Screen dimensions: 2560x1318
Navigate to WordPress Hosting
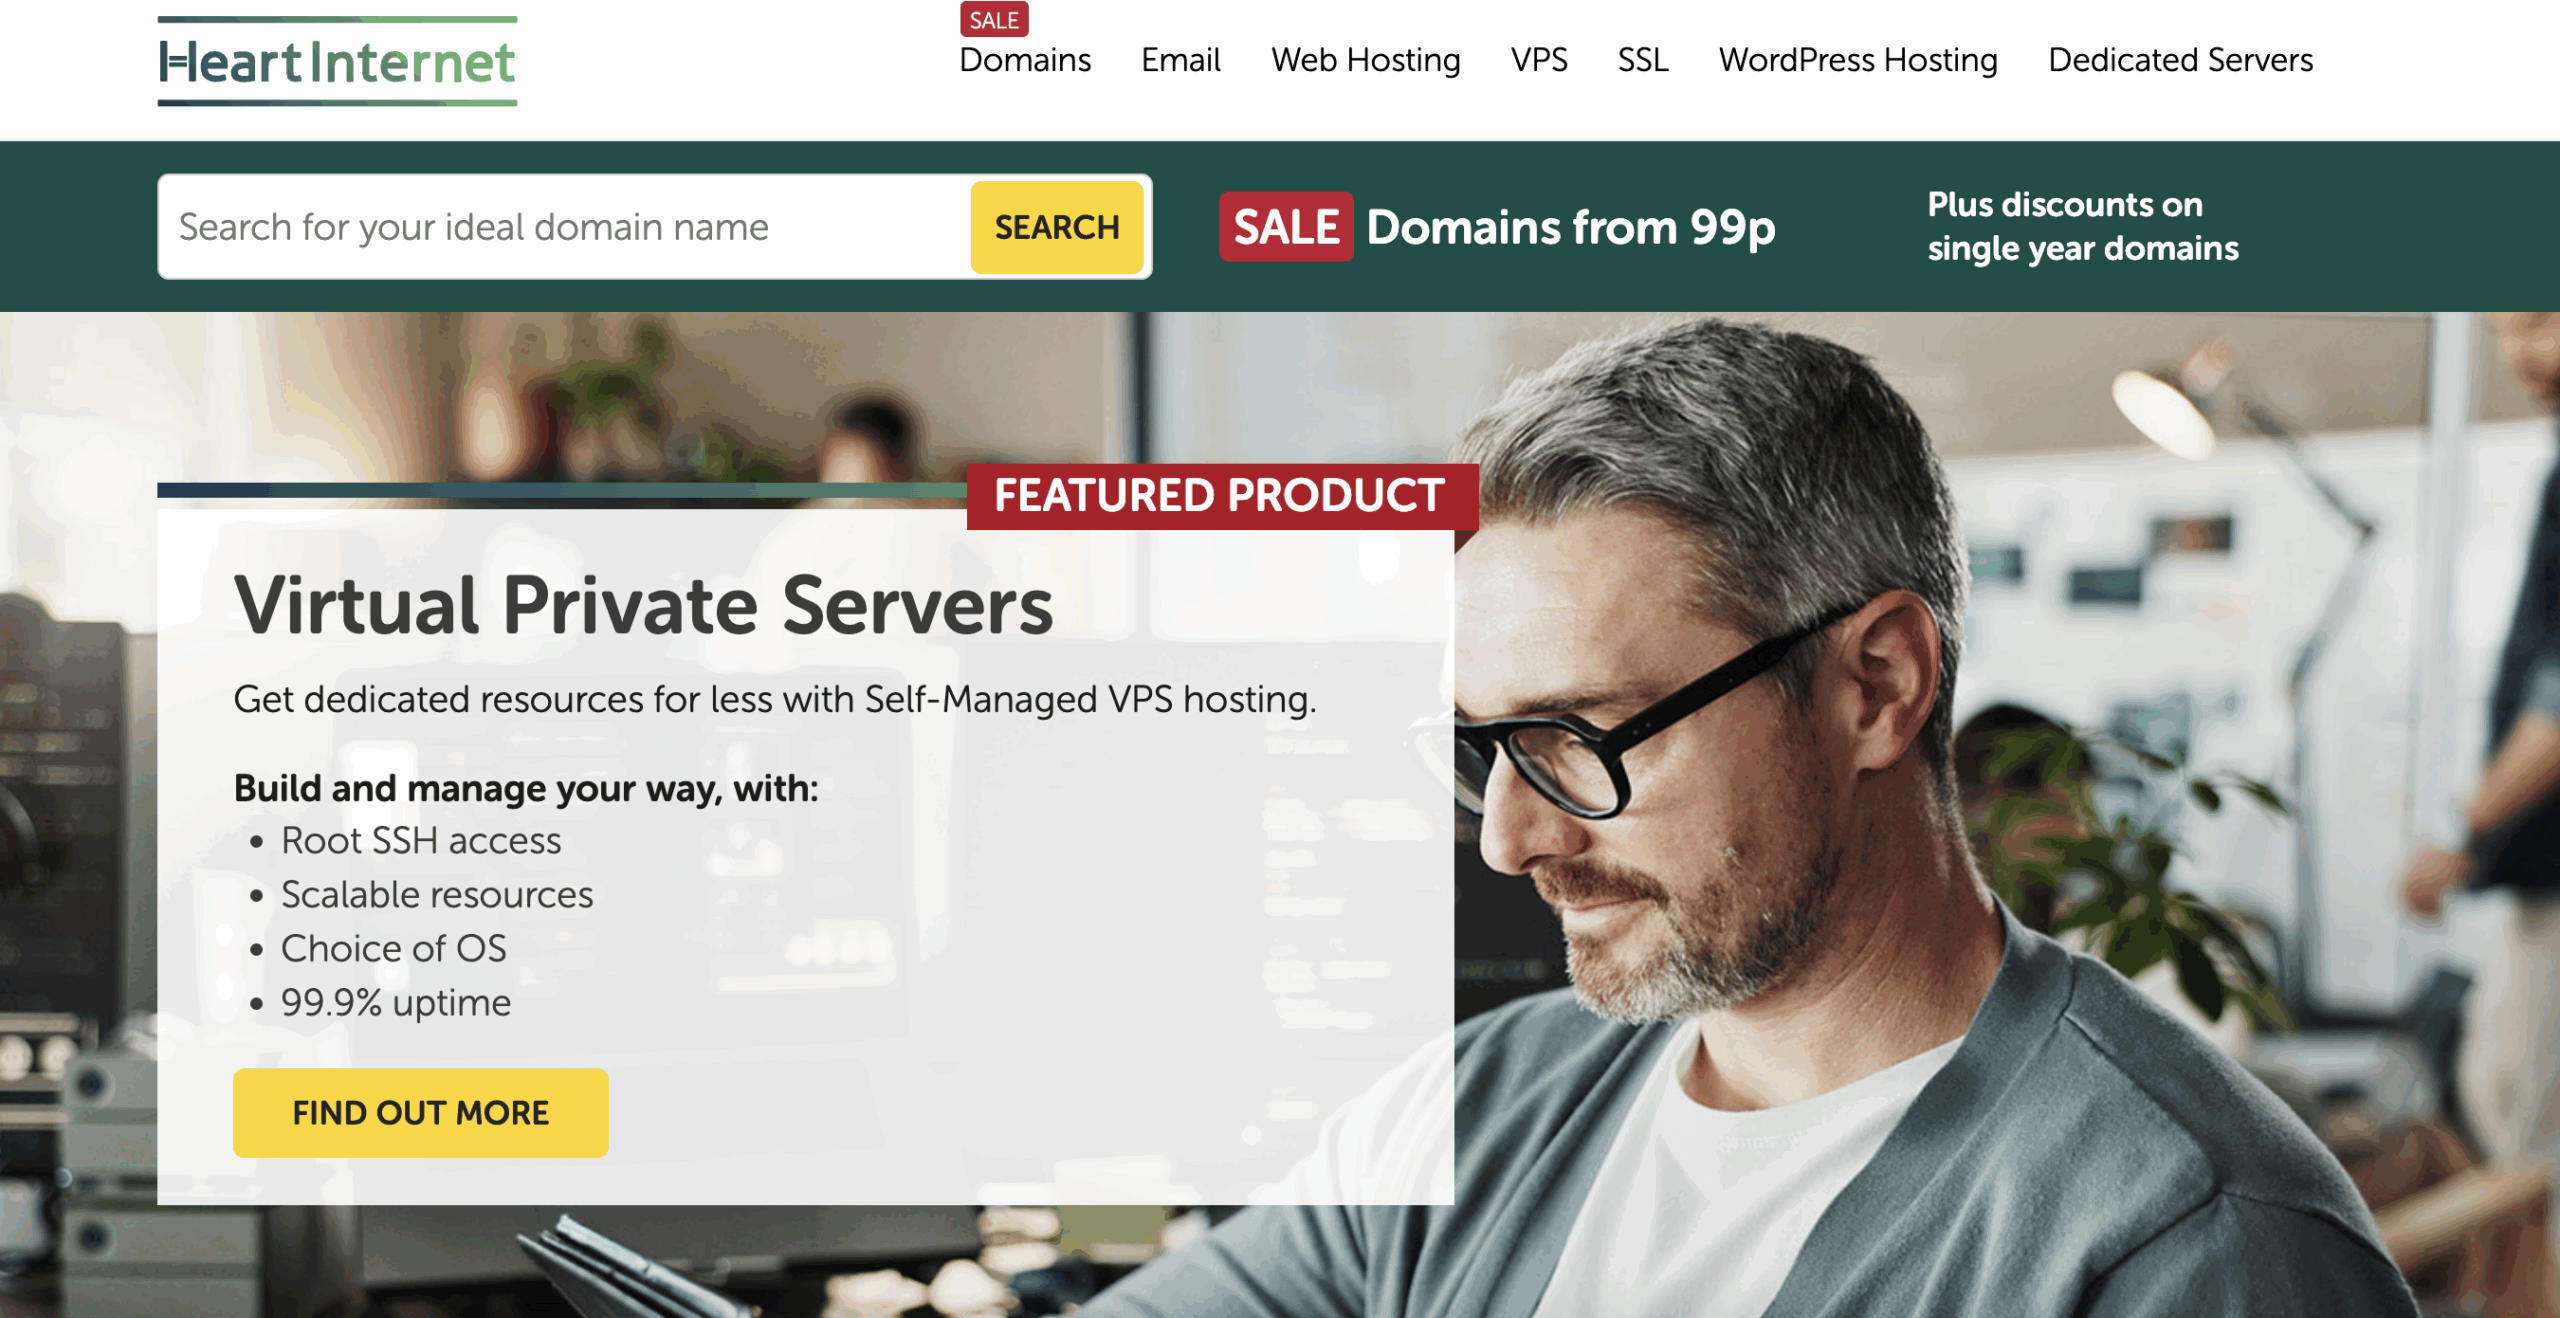[x=1857, y=60]
